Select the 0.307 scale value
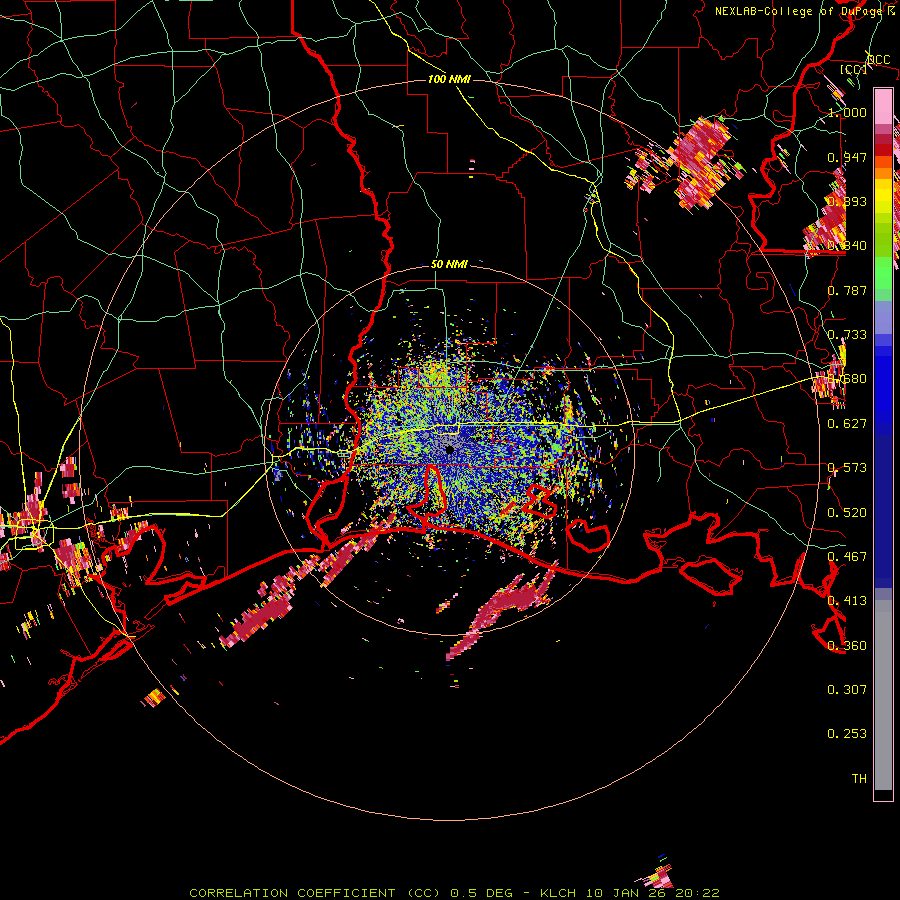 847,690
